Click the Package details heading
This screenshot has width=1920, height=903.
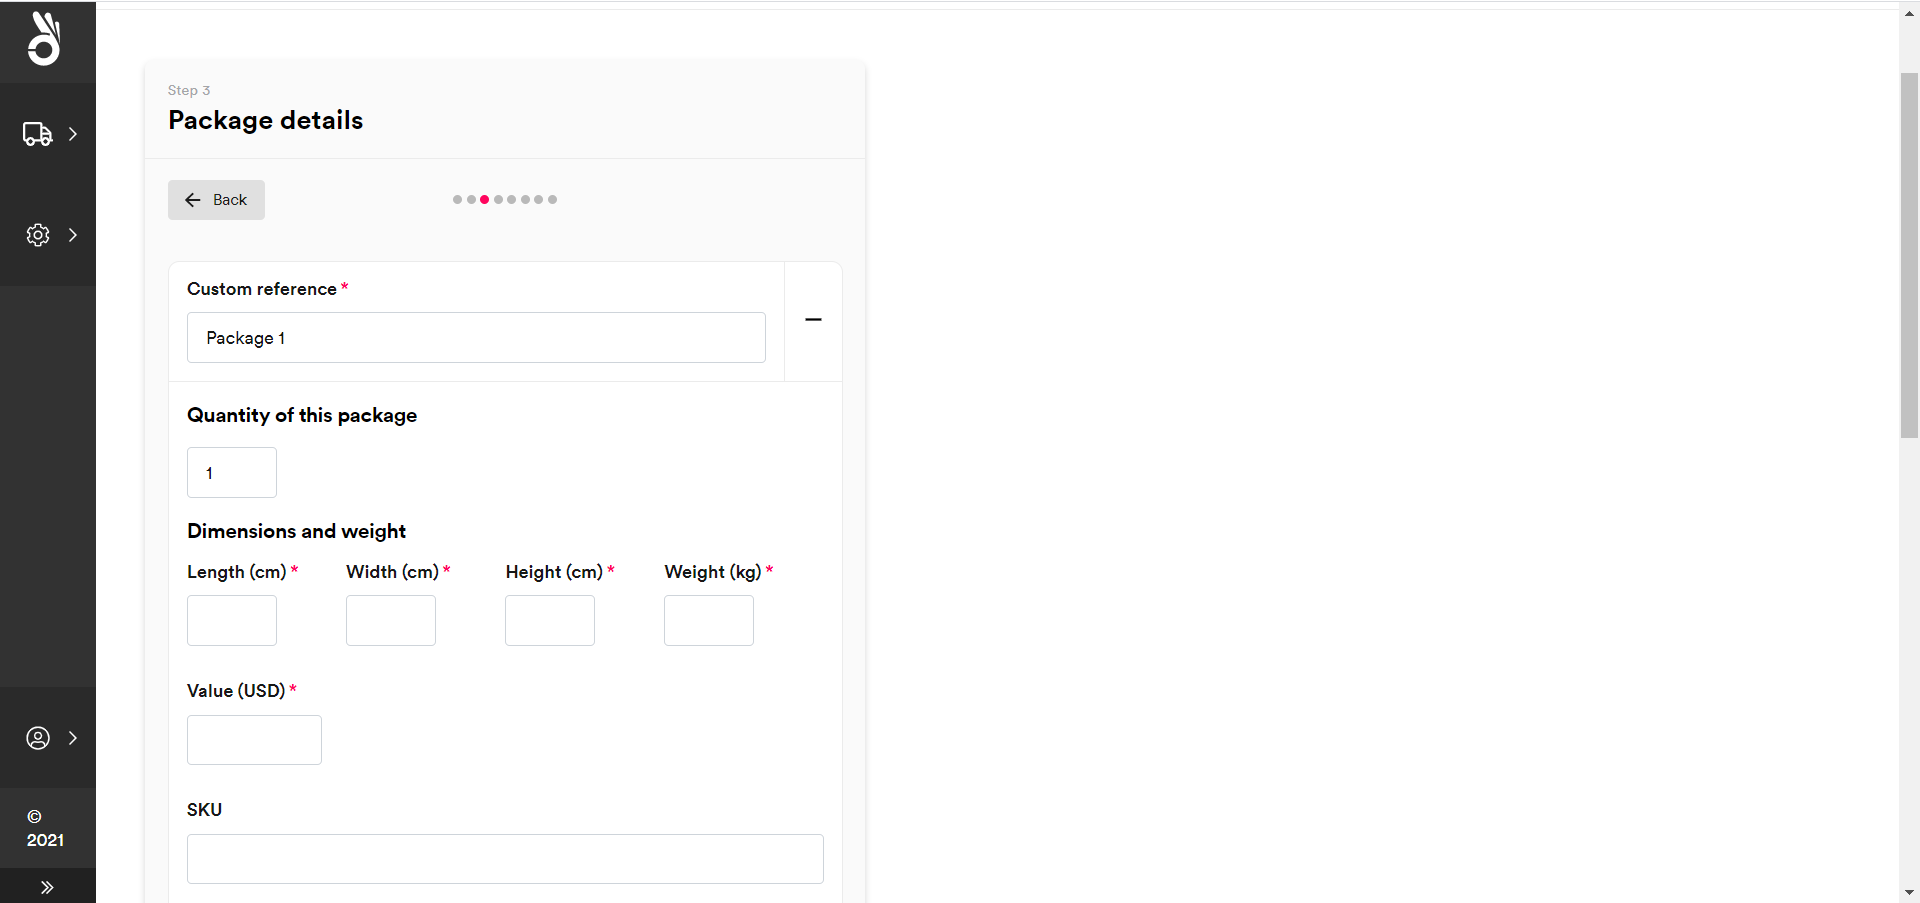coord(266,120)
